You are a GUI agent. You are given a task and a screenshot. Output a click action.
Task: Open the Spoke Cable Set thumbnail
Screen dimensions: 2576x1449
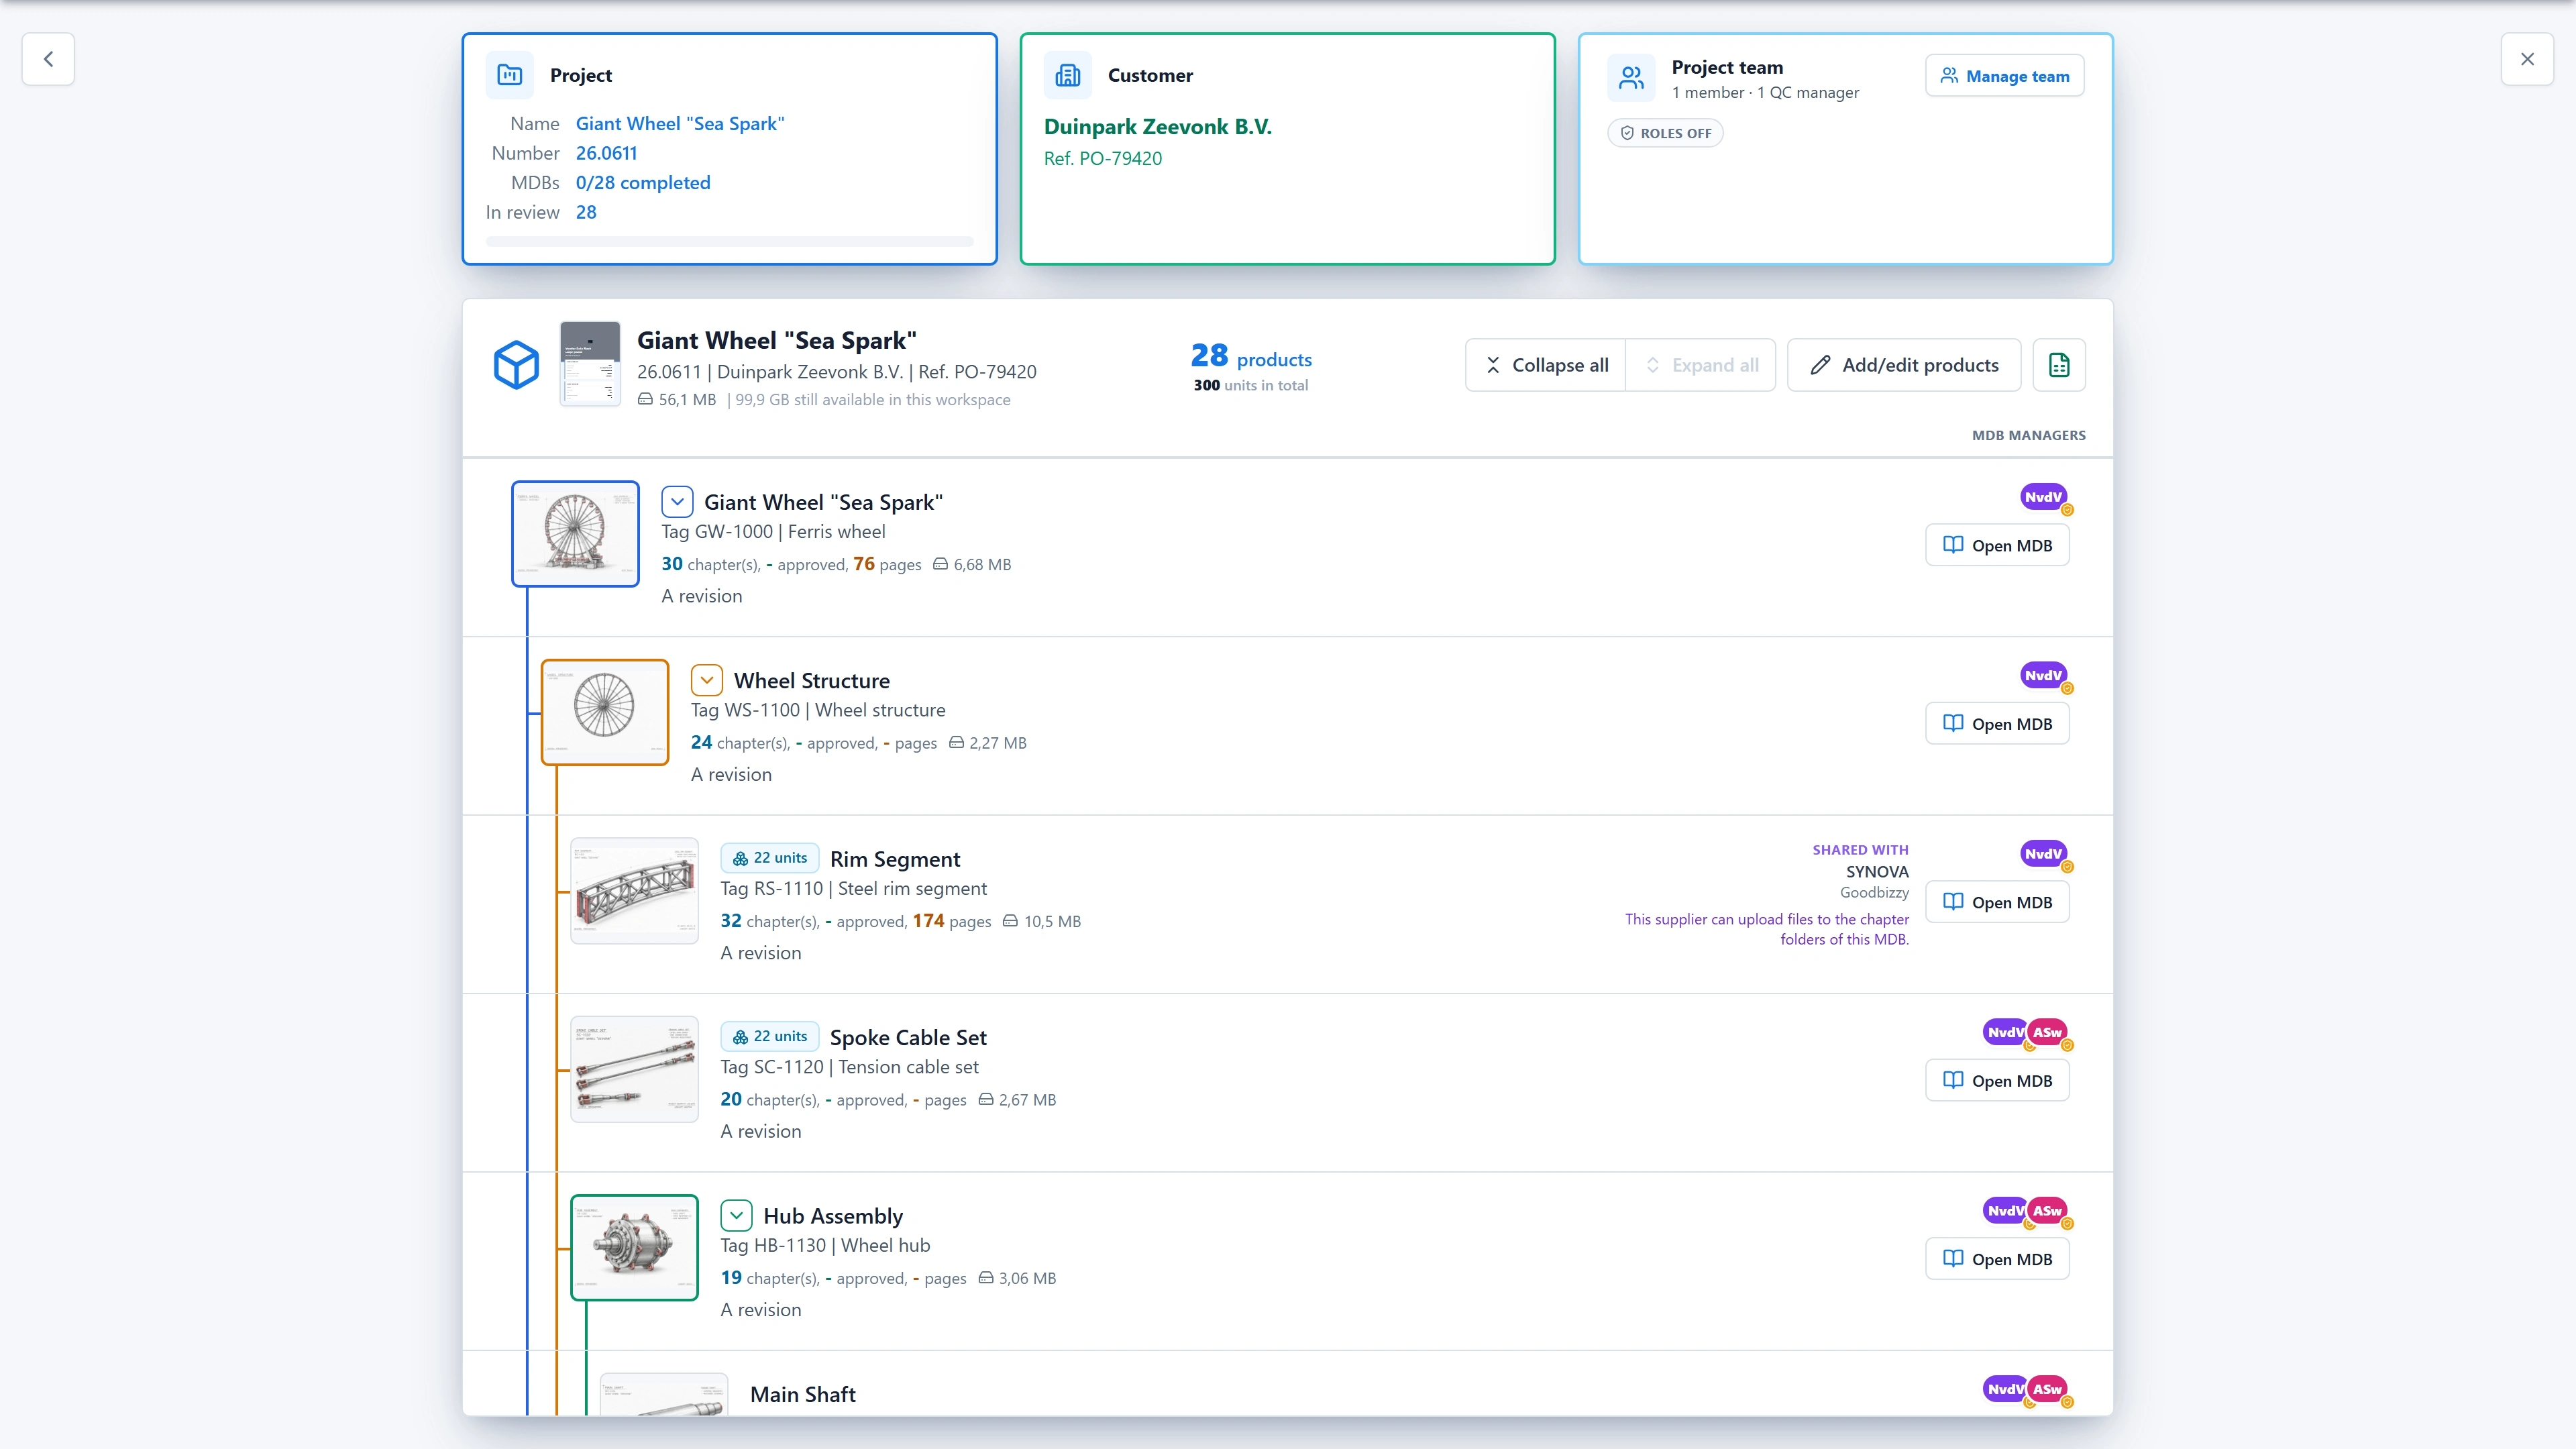pos(634,1069)
